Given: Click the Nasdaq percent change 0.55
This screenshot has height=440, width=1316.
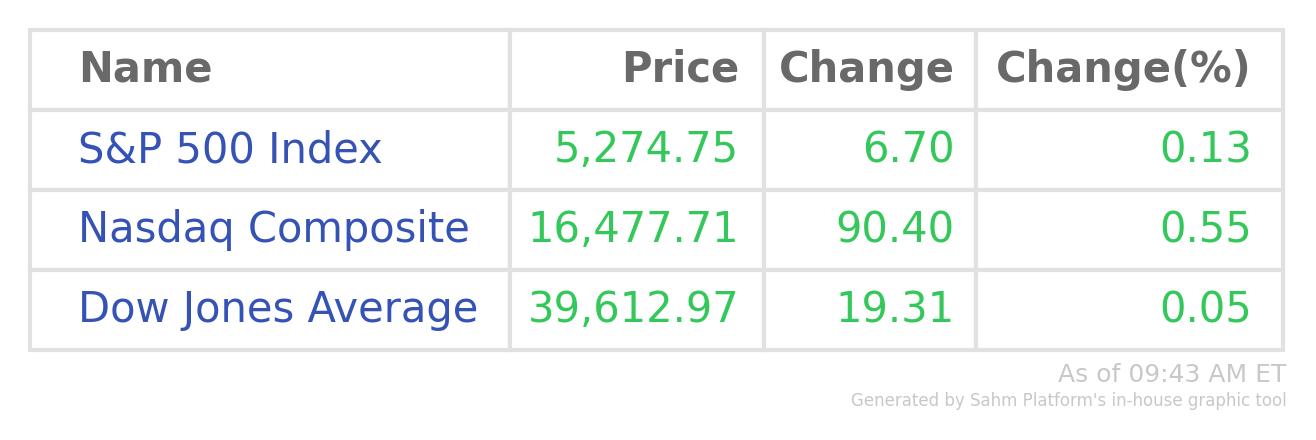Looking at the screenshot, I should coord(1205,229).
